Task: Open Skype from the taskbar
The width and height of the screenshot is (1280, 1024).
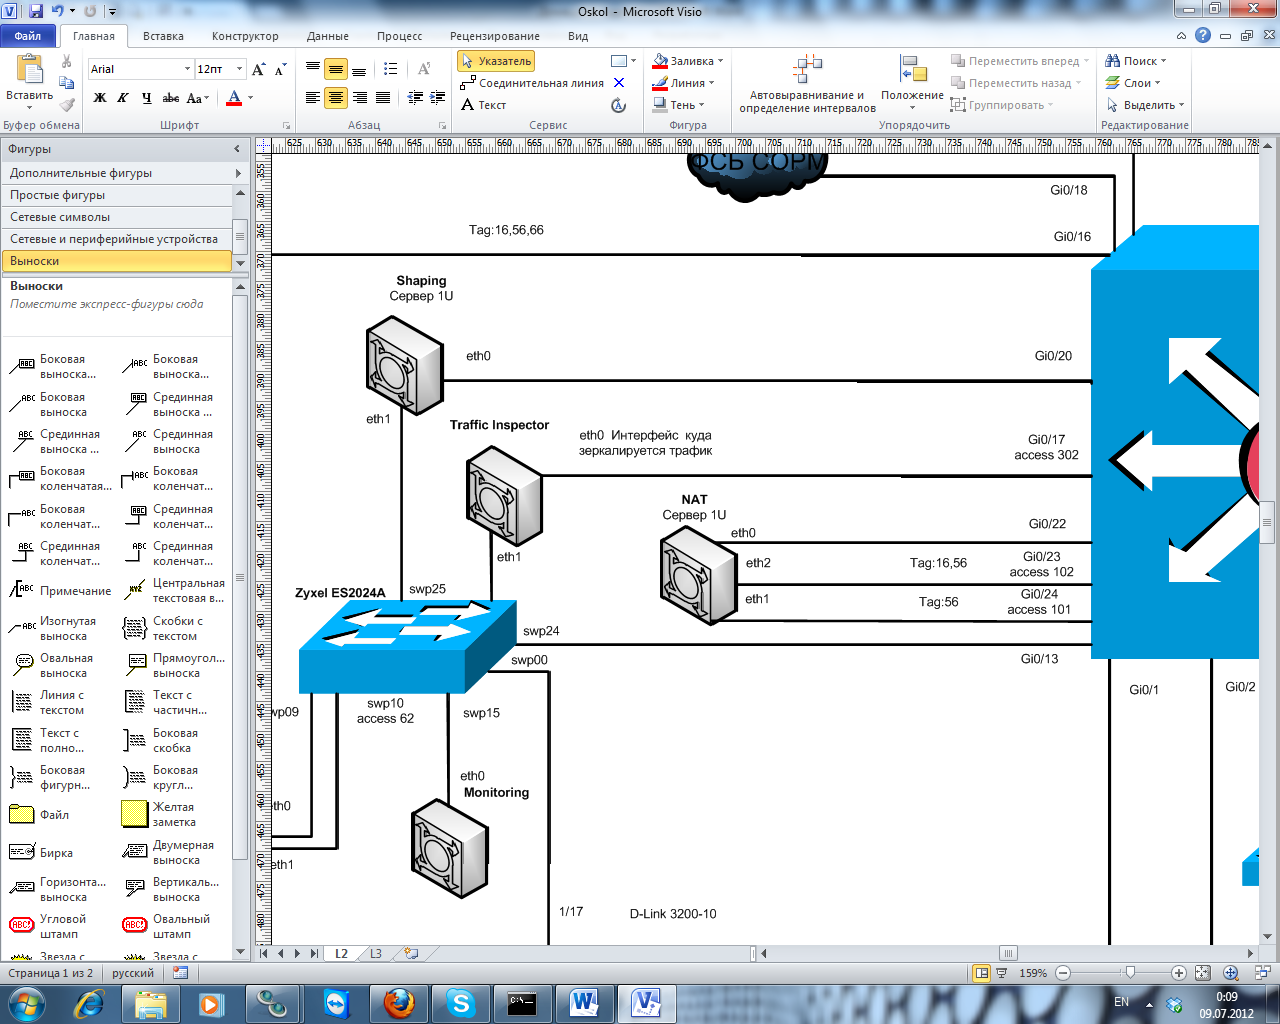Action: [x=461, y=1003]
